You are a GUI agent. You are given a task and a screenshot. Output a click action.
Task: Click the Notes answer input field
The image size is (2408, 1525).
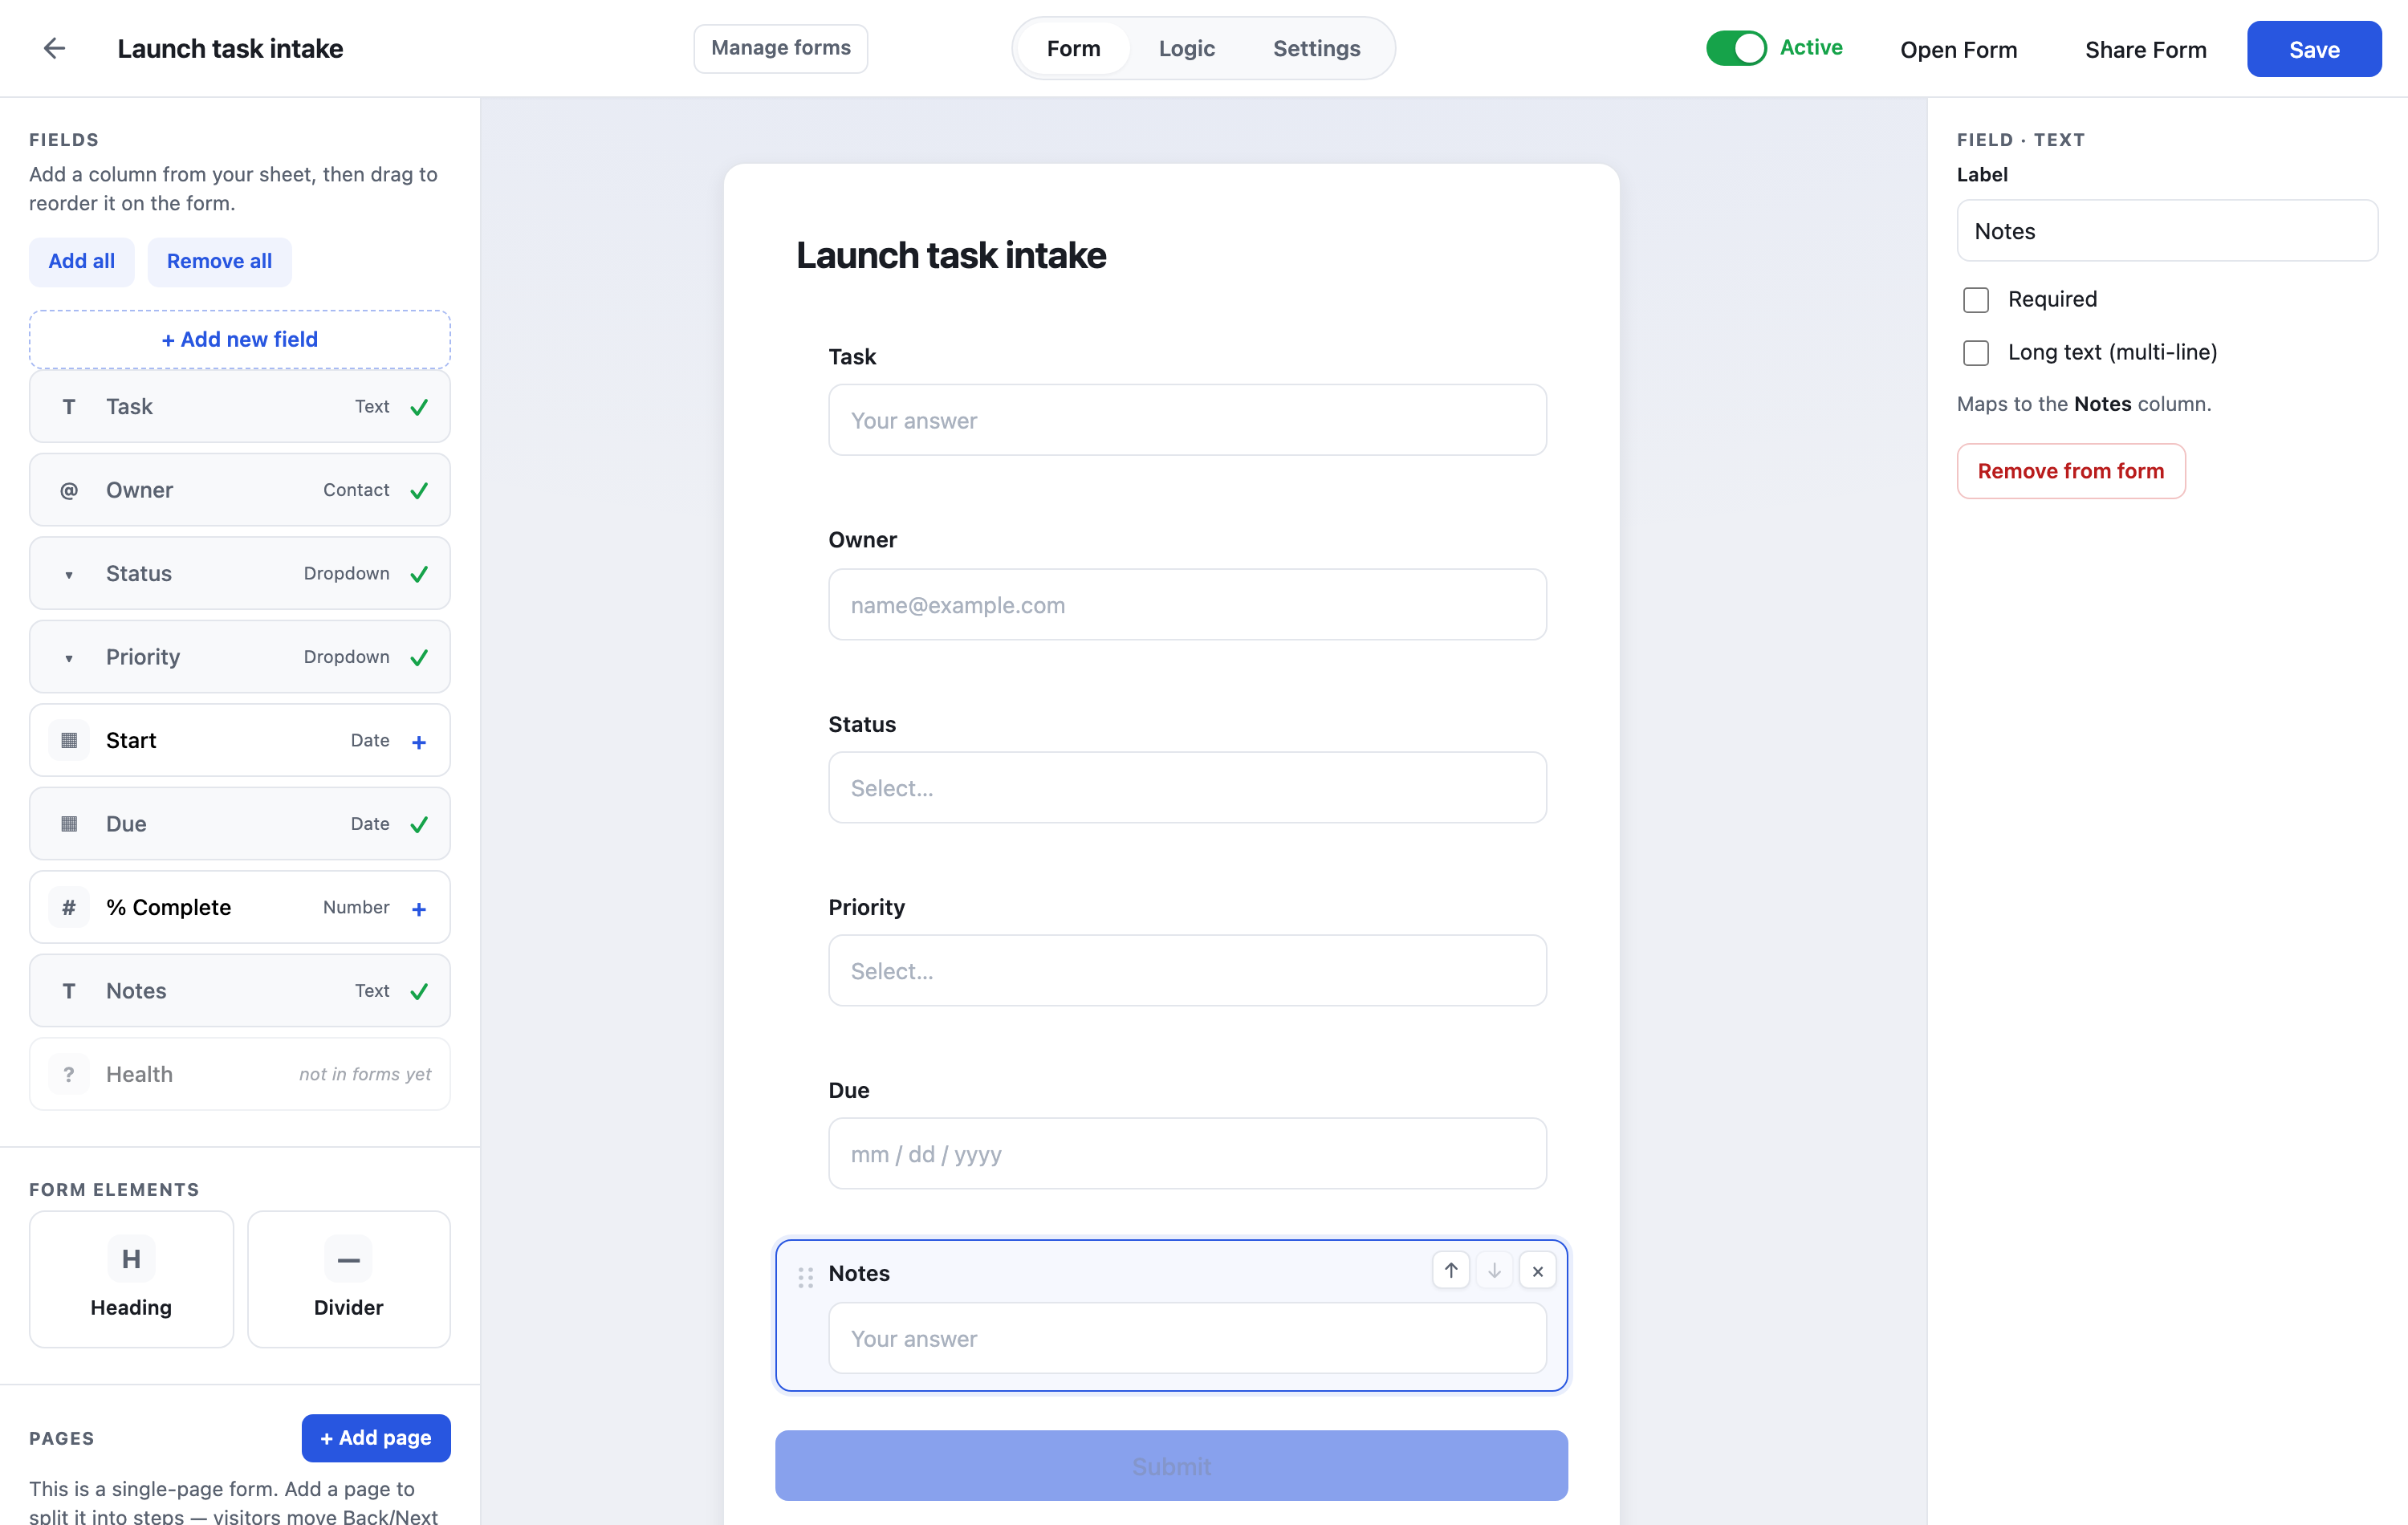[x=1187, y=1338]
